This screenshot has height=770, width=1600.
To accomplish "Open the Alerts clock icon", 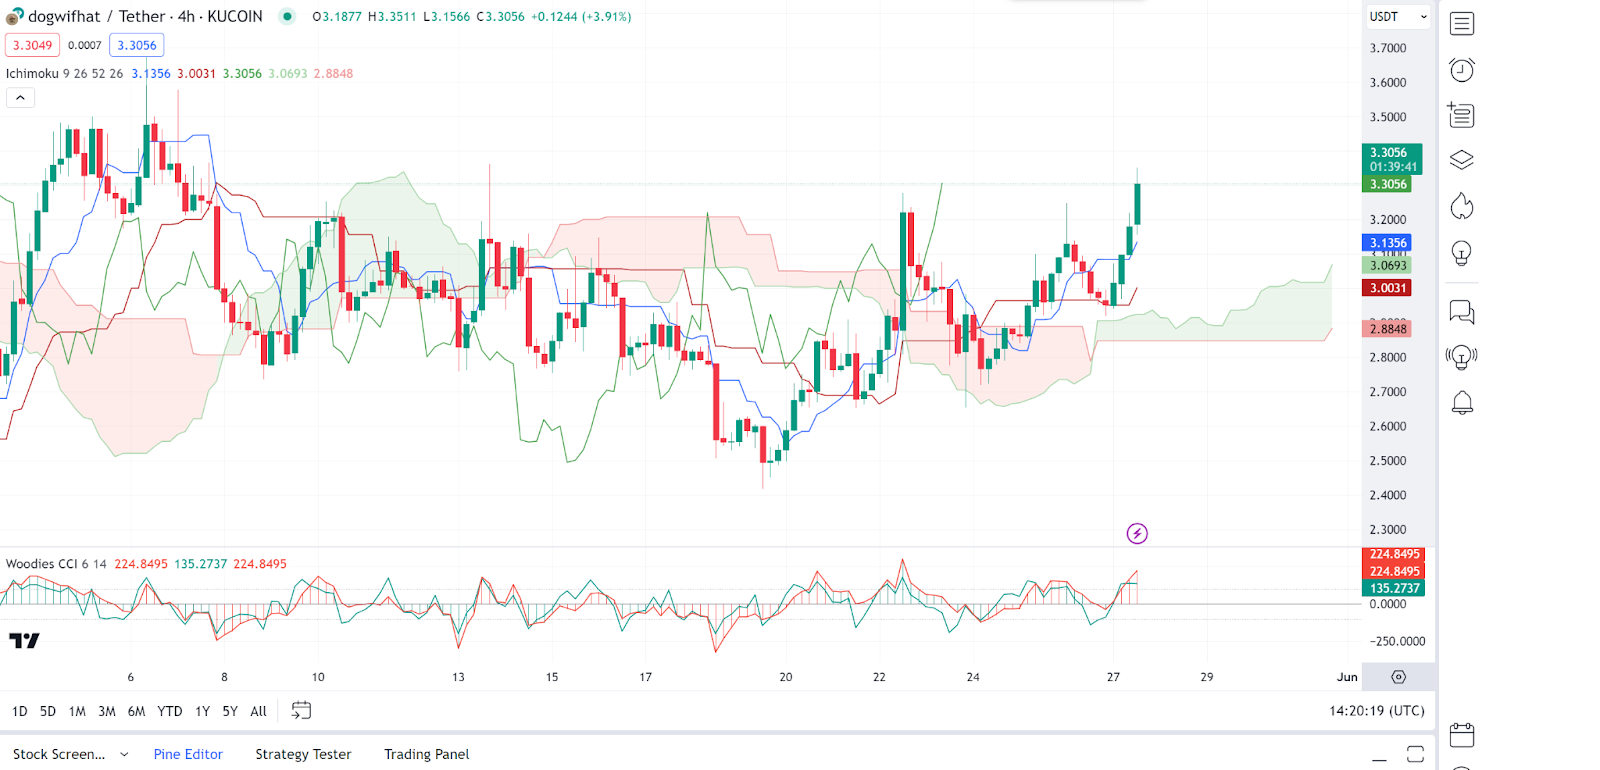I will pyautogui.click(x=1462, y=69).
